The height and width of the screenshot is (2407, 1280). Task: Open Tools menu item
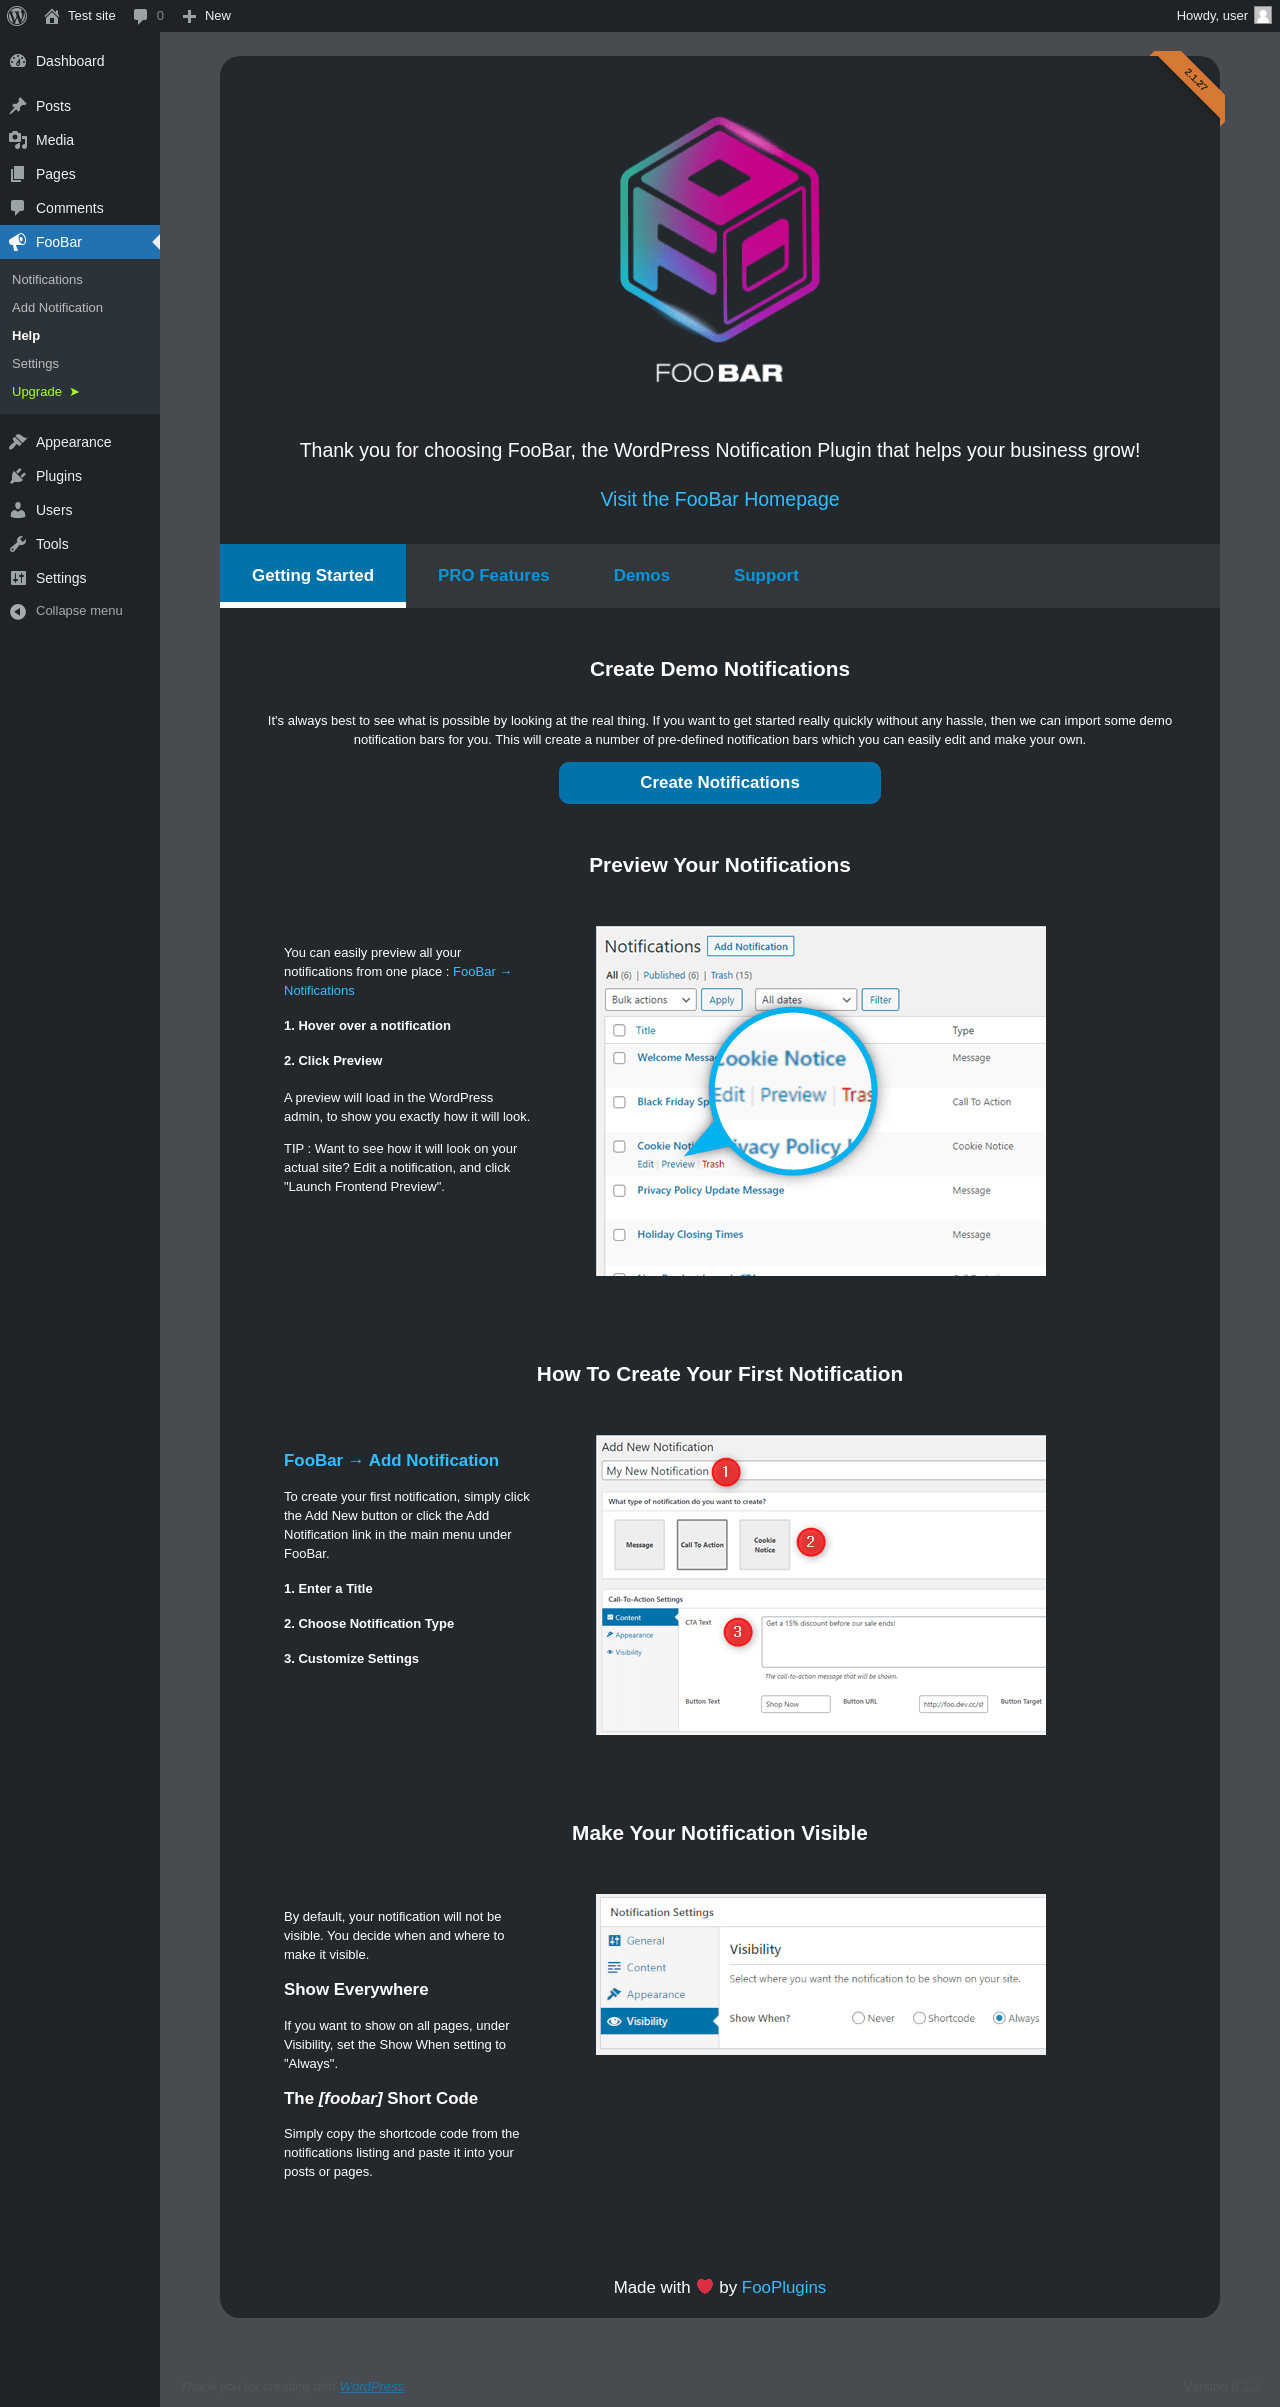point(80,544)
